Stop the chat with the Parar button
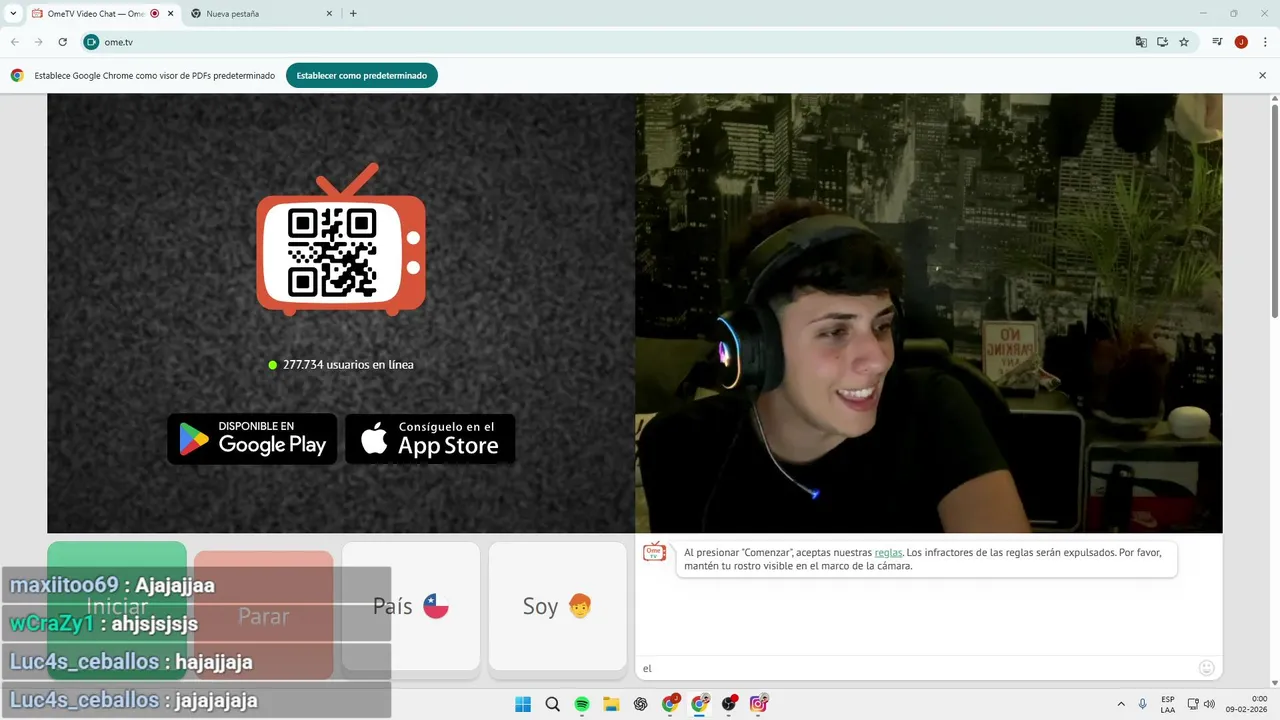 [263, 615]
